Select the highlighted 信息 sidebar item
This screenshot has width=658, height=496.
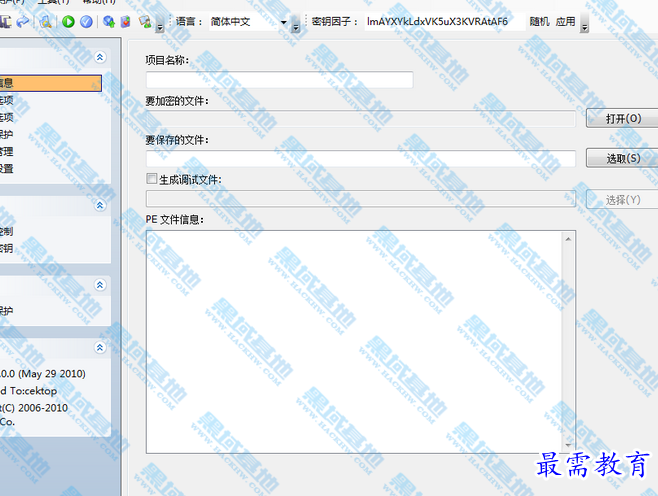[x=50, y=83]
